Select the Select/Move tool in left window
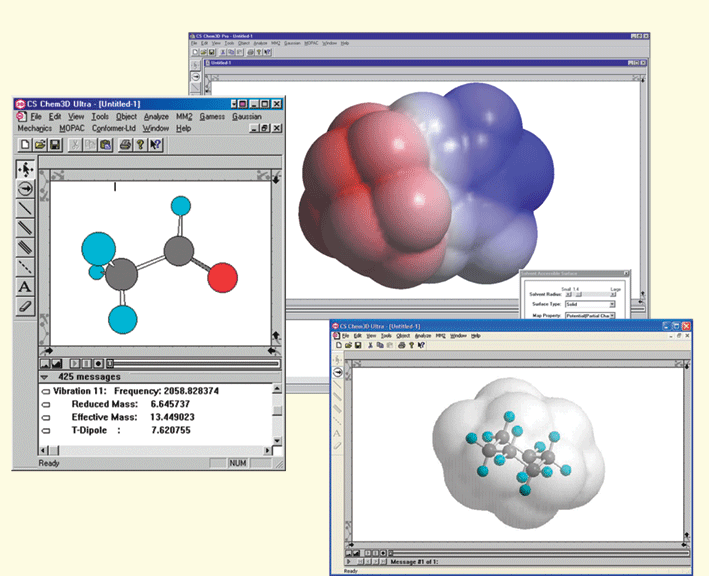 tap(25, 169)
